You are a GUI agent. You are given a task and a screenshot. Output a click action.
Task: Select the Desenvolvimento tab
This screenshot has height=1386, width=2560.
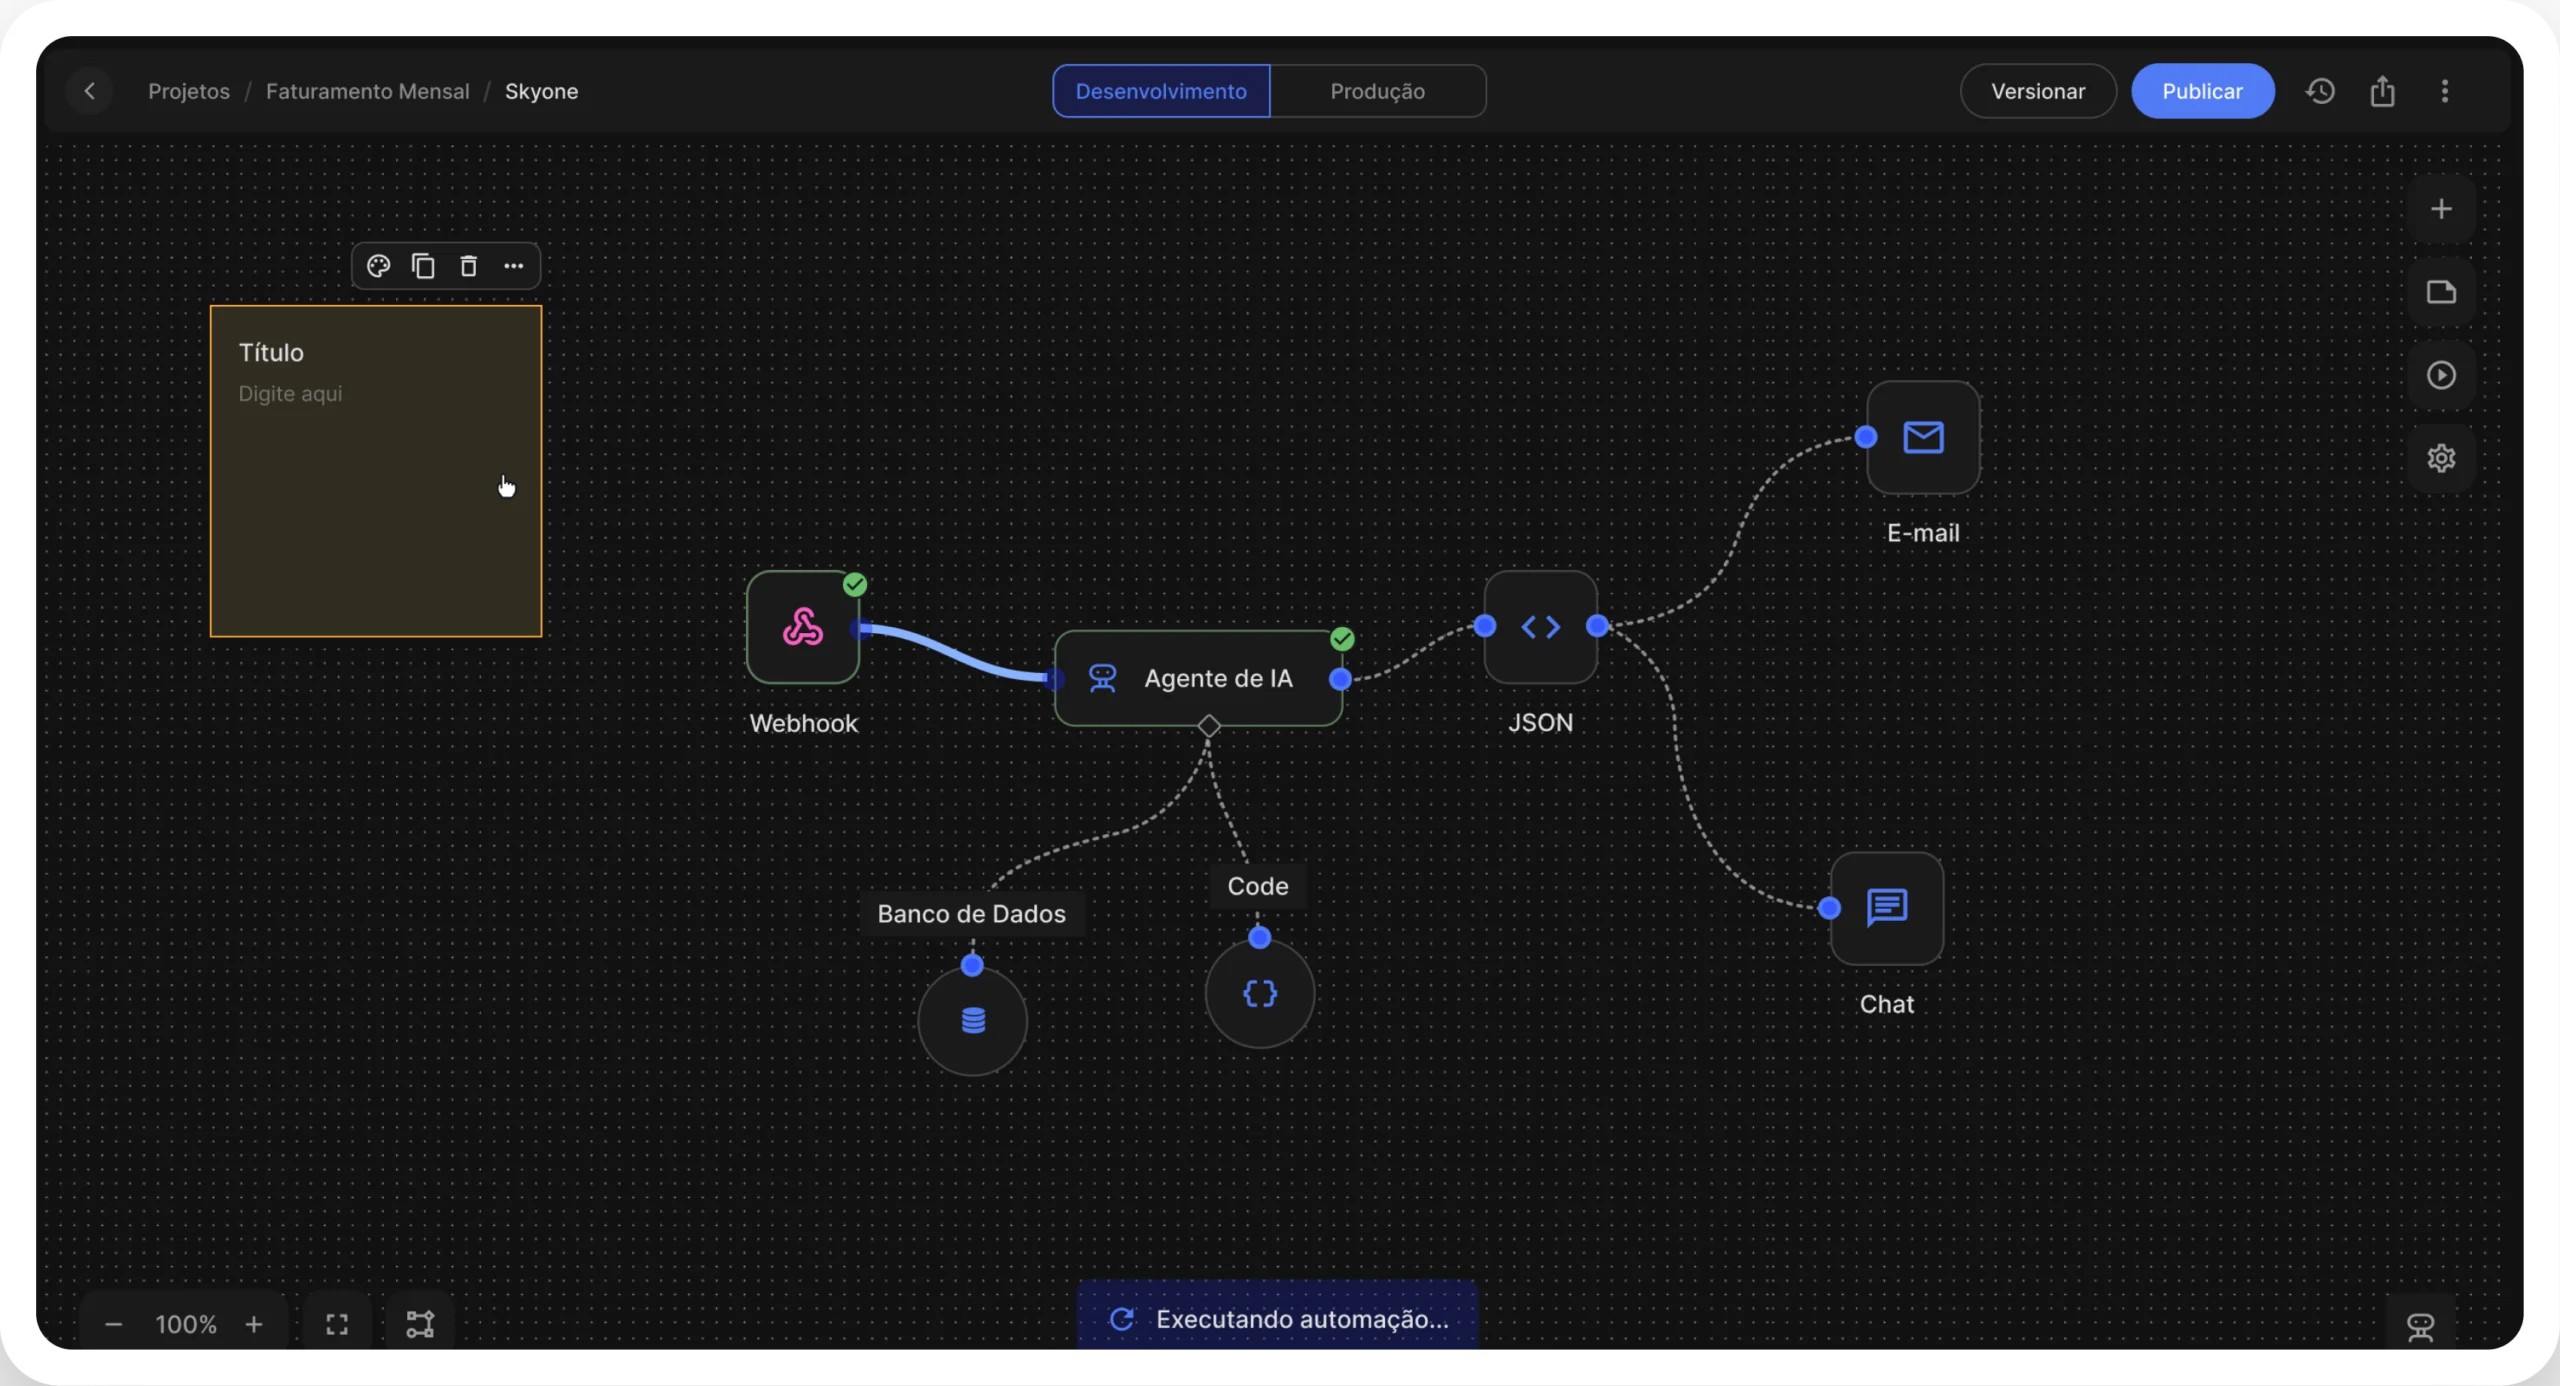click(x=1161, y=91)
